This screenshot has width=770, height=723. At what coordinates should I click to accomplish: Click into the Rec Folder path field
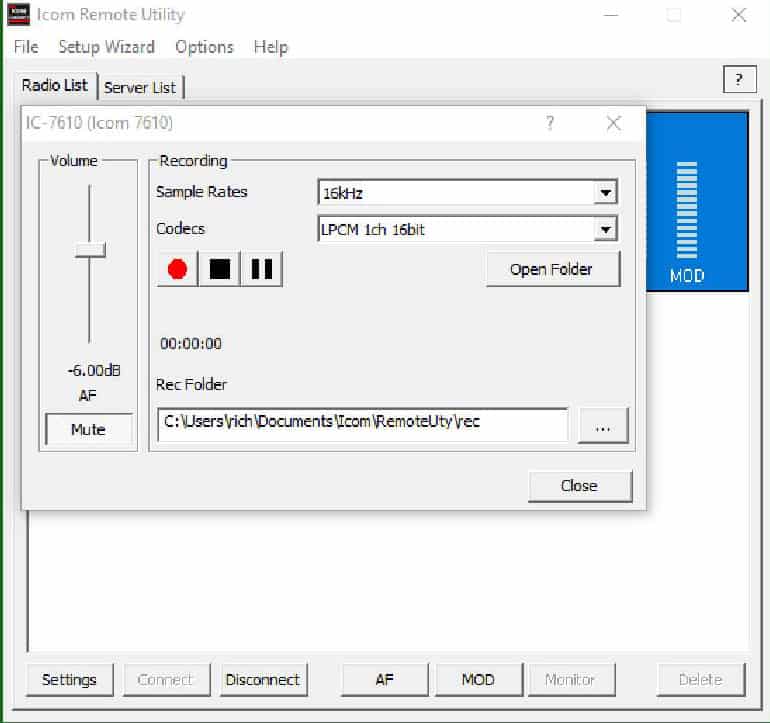click(x=362, y=422)
